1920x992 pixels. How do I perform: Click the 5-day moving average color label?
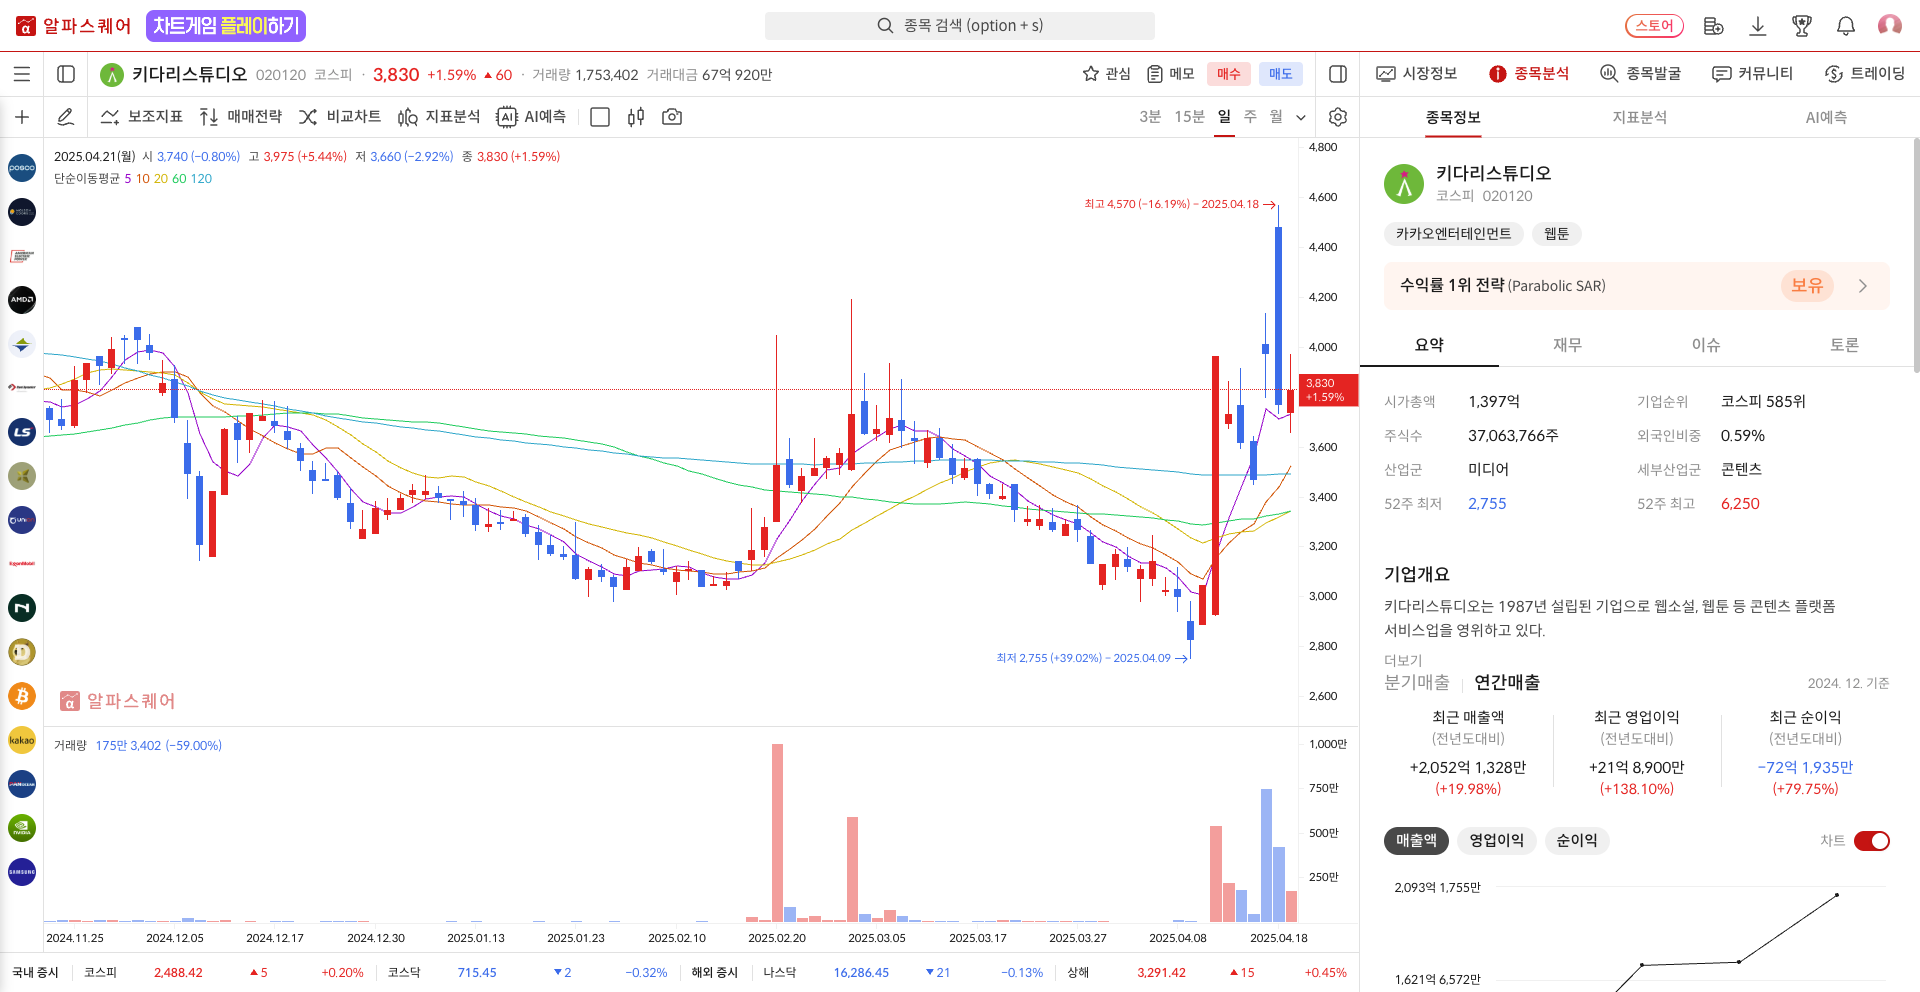click(x=128, y=179)
